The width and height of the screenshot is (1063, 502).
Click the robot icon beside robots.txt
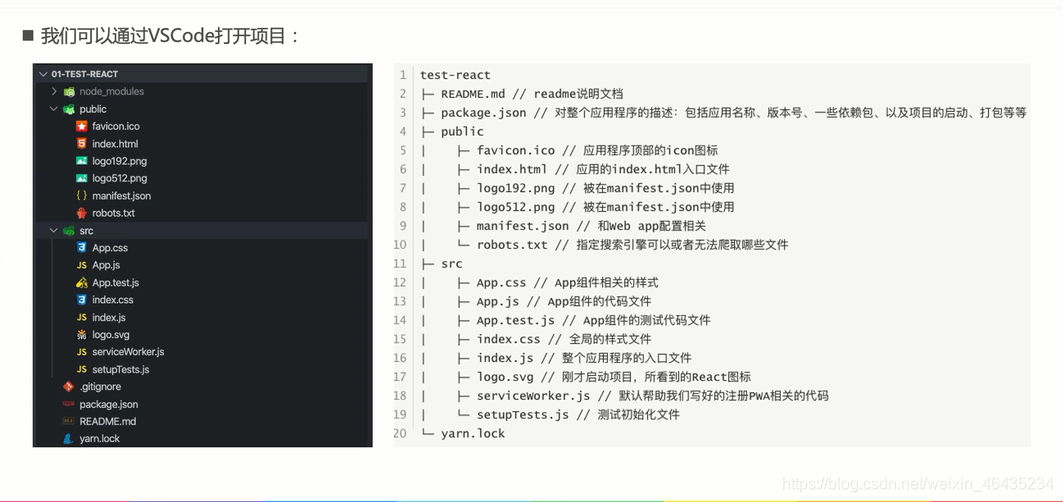[81, 213]
